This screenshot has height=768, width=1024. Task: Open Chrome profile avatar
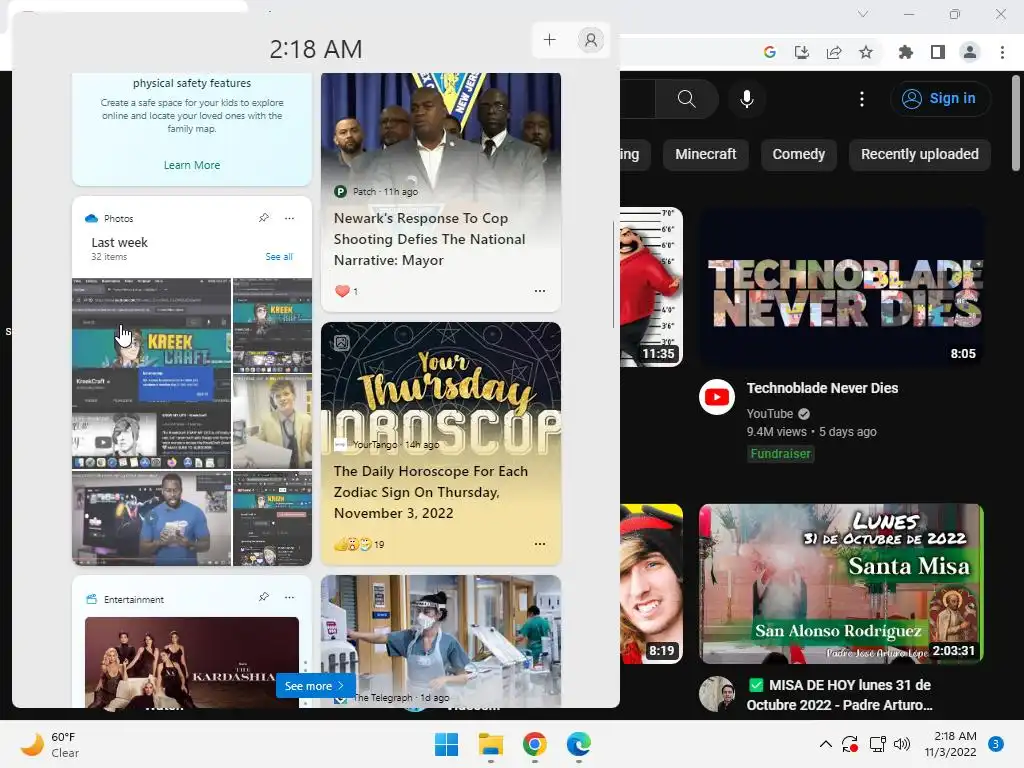tap(970, 52)
